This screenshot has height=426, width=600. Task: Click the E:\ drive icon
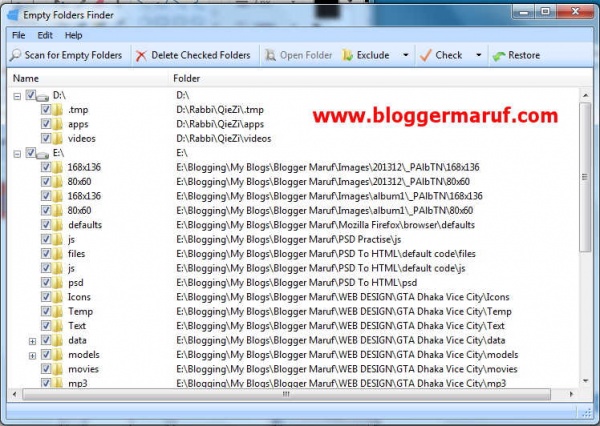click(x=42, y=154)
